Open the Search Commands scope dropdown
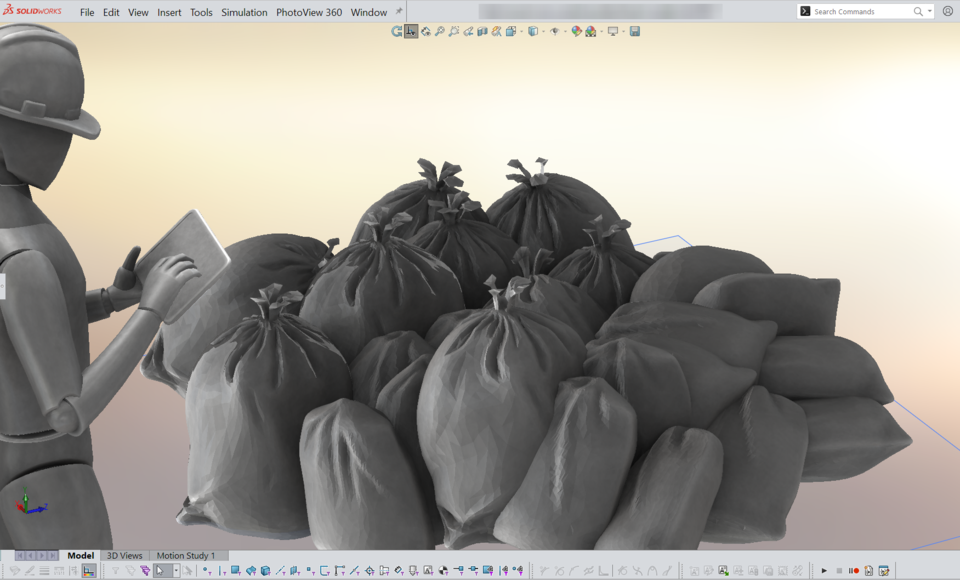 (x=929, y=11)
